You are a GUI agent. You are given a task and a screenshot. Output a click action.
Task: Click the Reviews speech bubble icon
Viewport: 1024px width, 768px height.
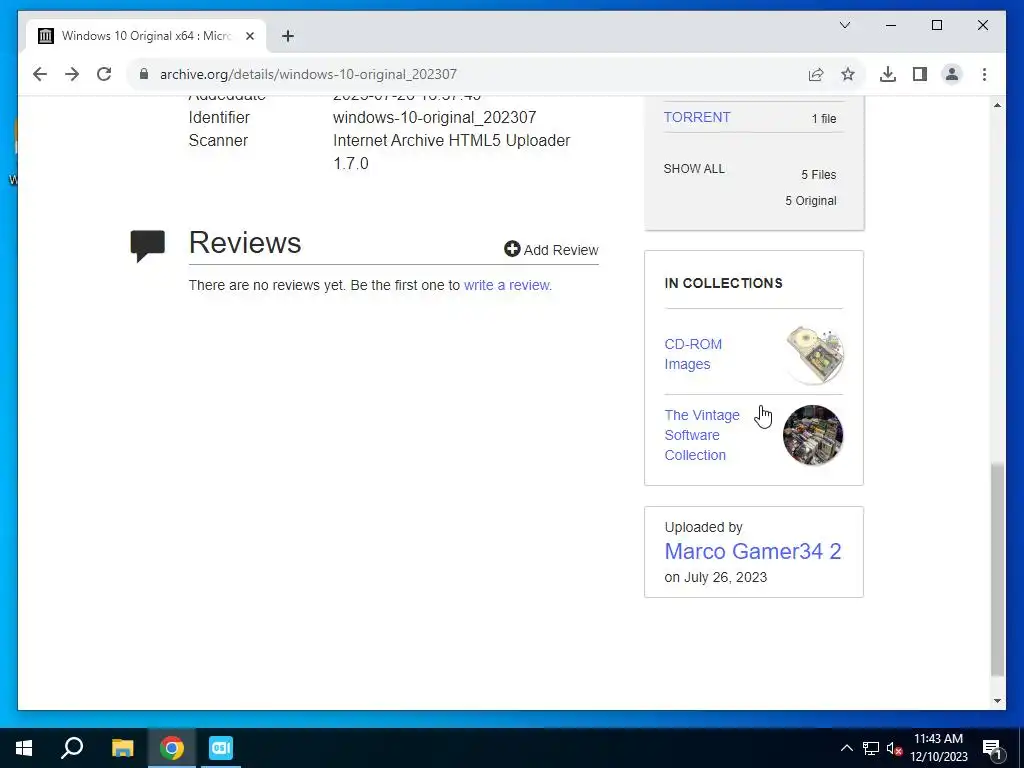click(148, 246)
